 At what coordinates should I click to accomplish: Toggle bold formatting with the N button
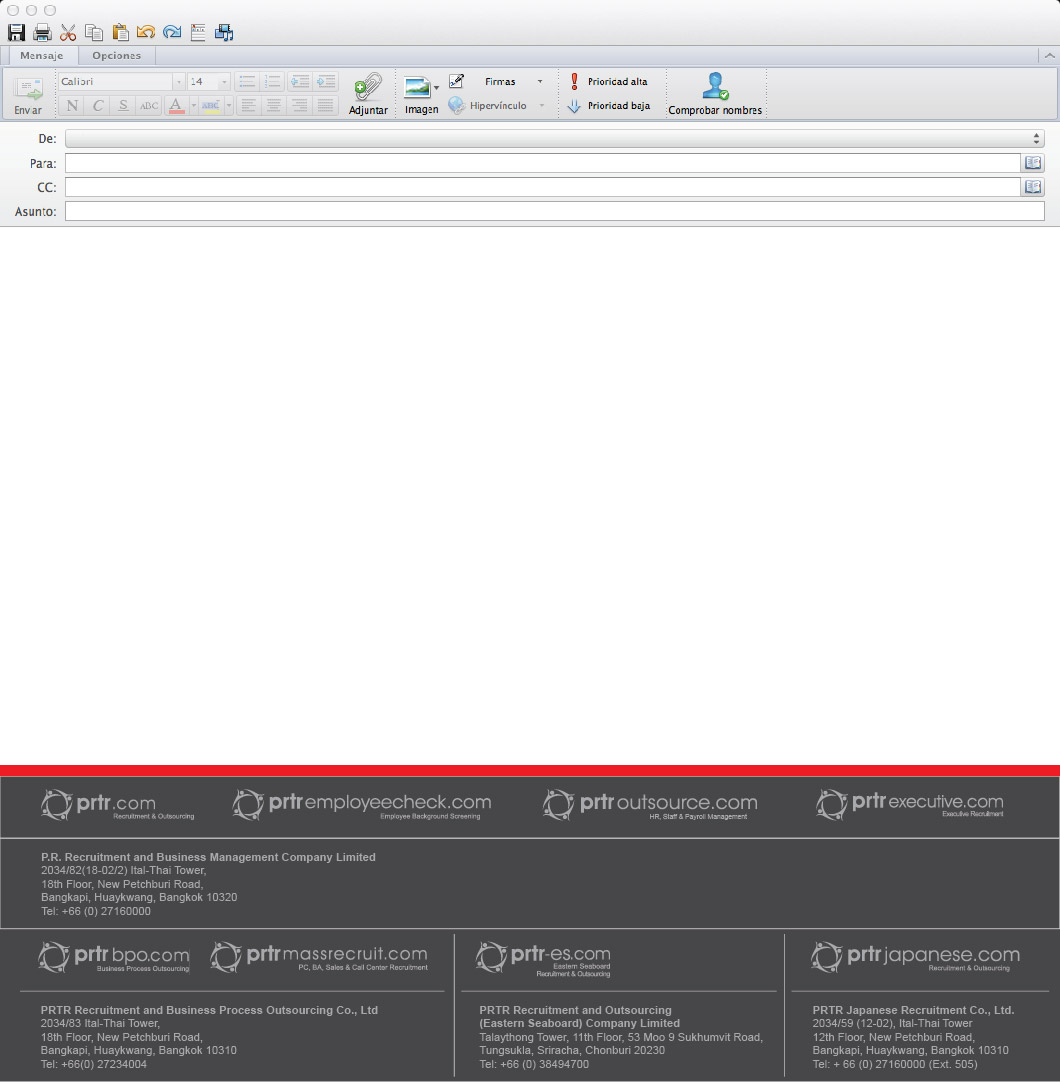click(x=72, y=106)
